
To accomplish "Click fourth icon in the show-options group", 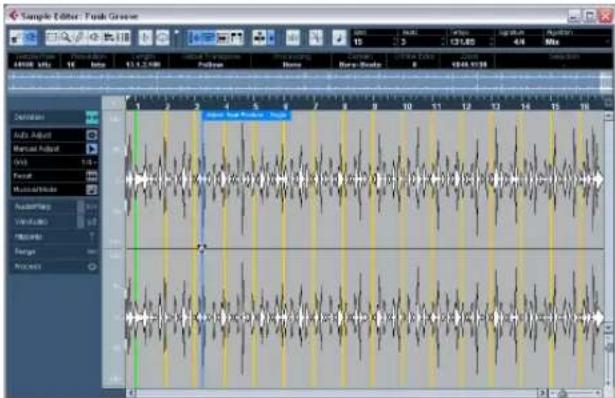I will click(x=237, y=38).
